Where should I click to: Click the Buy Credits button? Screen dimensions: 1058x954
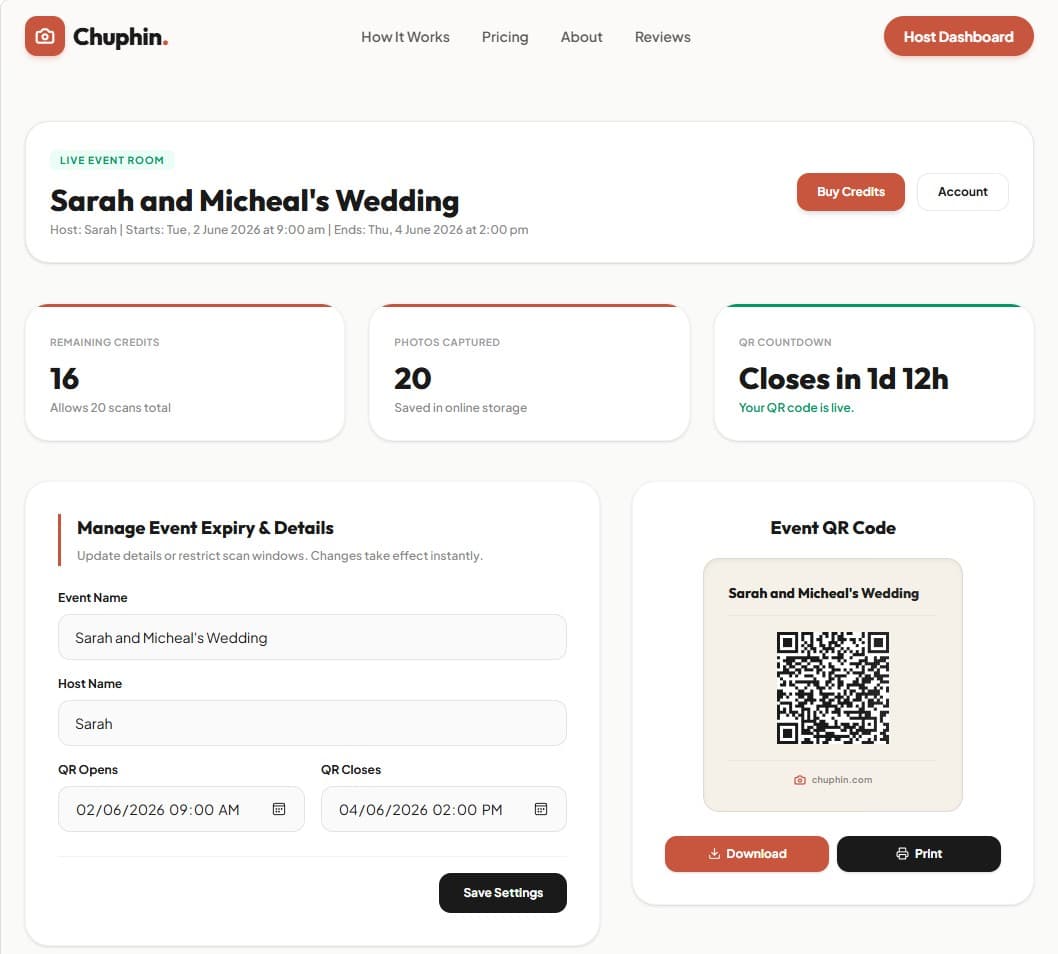[850, 192]
